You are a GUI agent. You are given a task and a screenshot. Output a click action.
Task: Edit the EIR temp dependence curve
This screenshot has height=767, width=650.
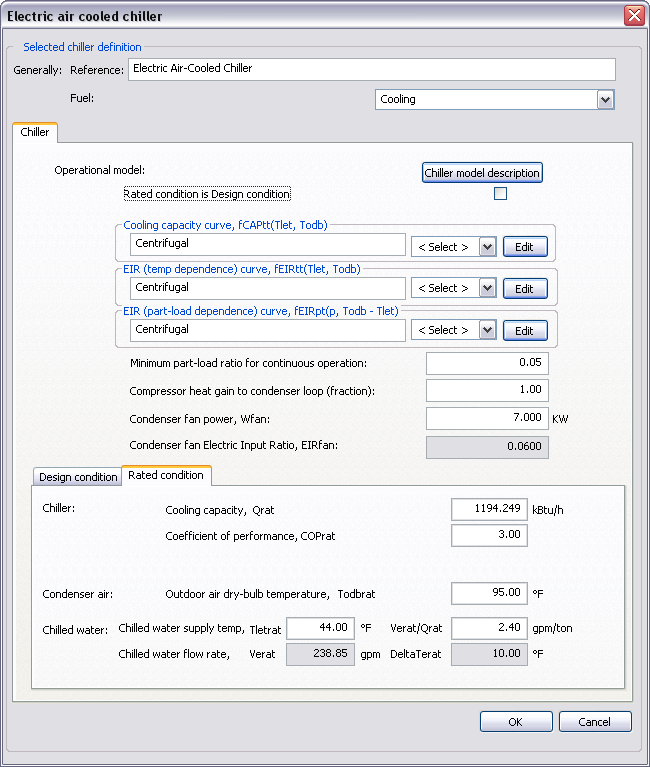pyautogui.click(x=524, y=288)
